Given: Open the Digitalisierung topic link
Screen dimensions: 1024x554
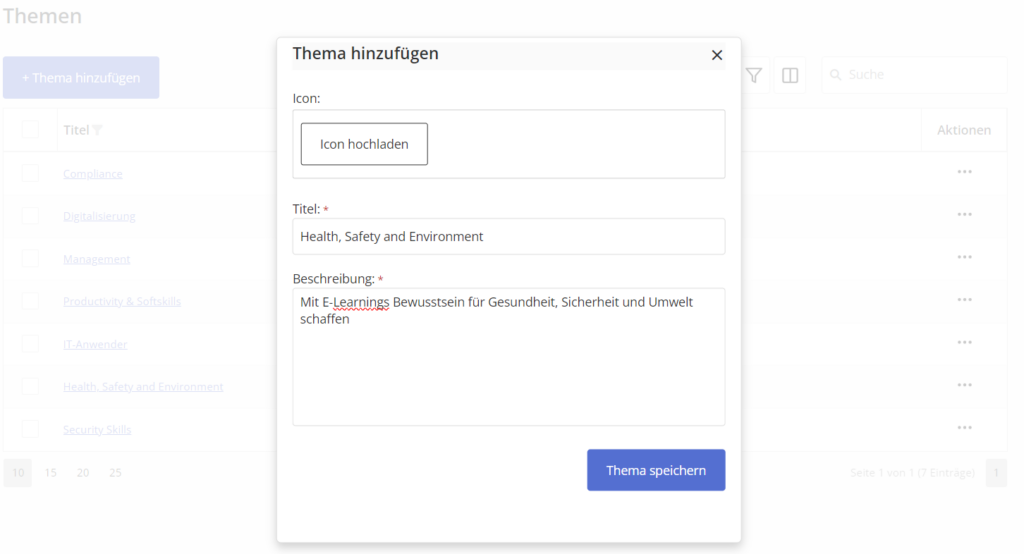Looking at the screenshot, I should point(99,216).
